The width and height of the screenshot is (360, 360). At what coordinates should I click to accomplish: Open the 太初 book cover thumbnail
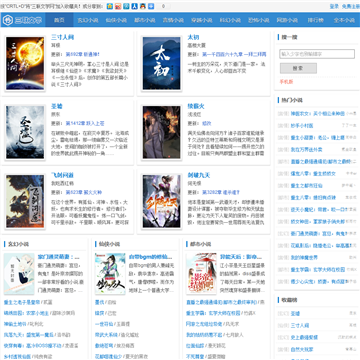click(x=162, y=63)
